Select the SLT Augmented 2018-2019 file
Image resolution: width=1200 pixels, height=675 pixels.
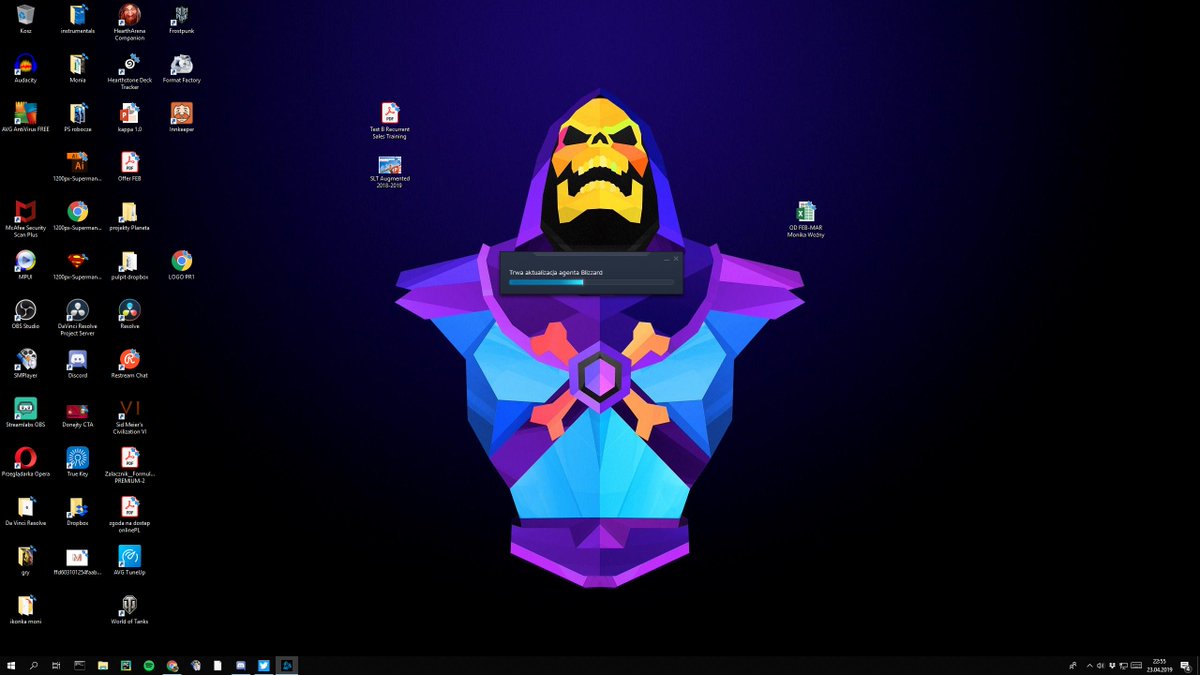coord(390,171)
